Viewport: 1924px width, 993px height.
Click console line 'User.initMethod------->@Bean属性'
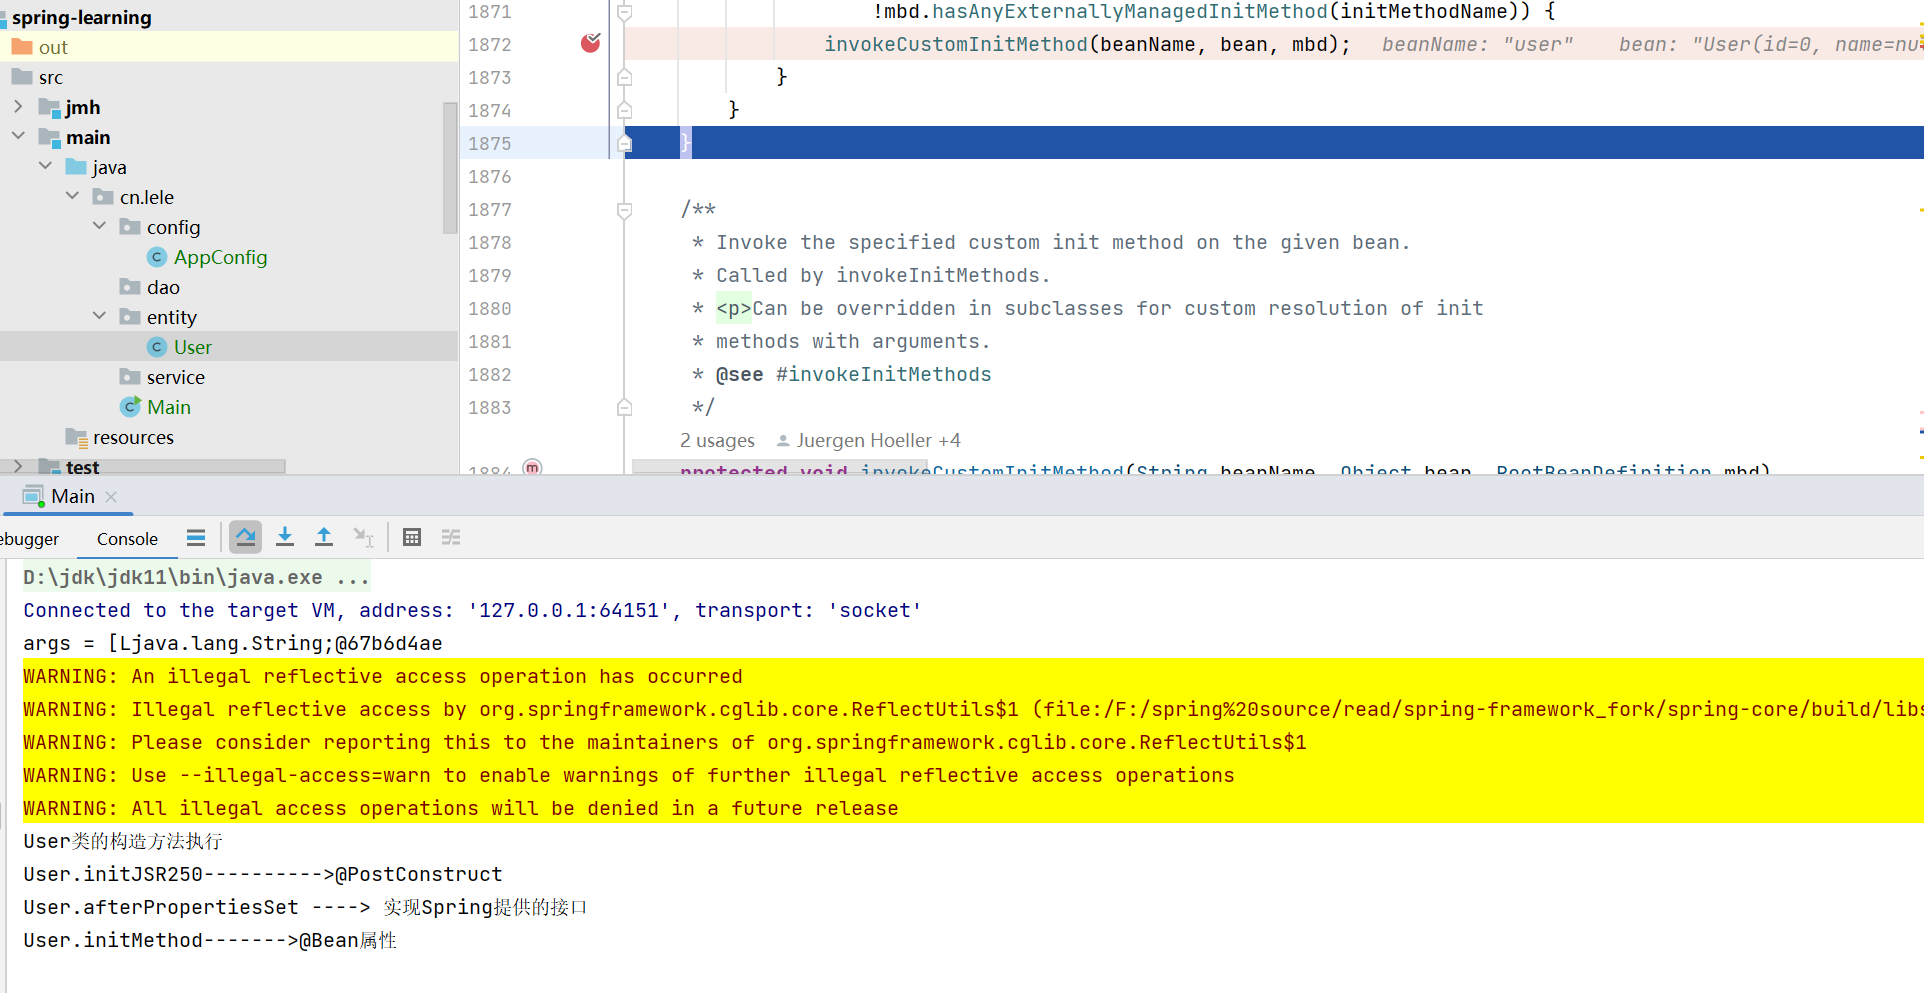tap(210, 940)
